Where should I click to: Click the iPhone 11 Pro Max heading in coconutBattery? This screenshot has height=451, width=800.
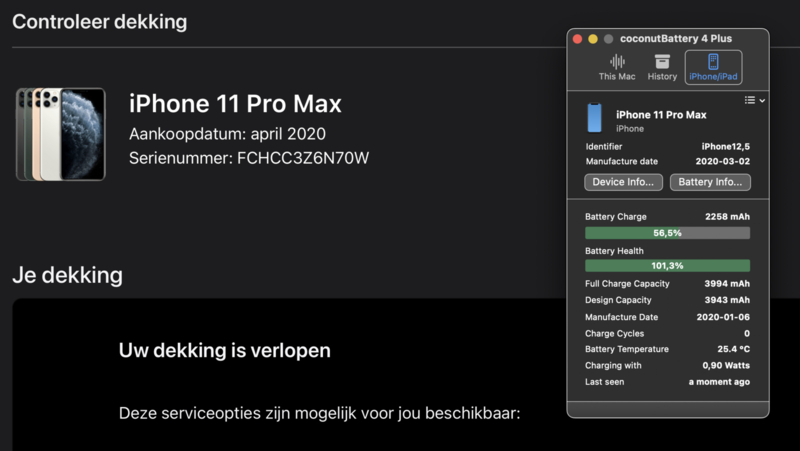pos(661,115)
